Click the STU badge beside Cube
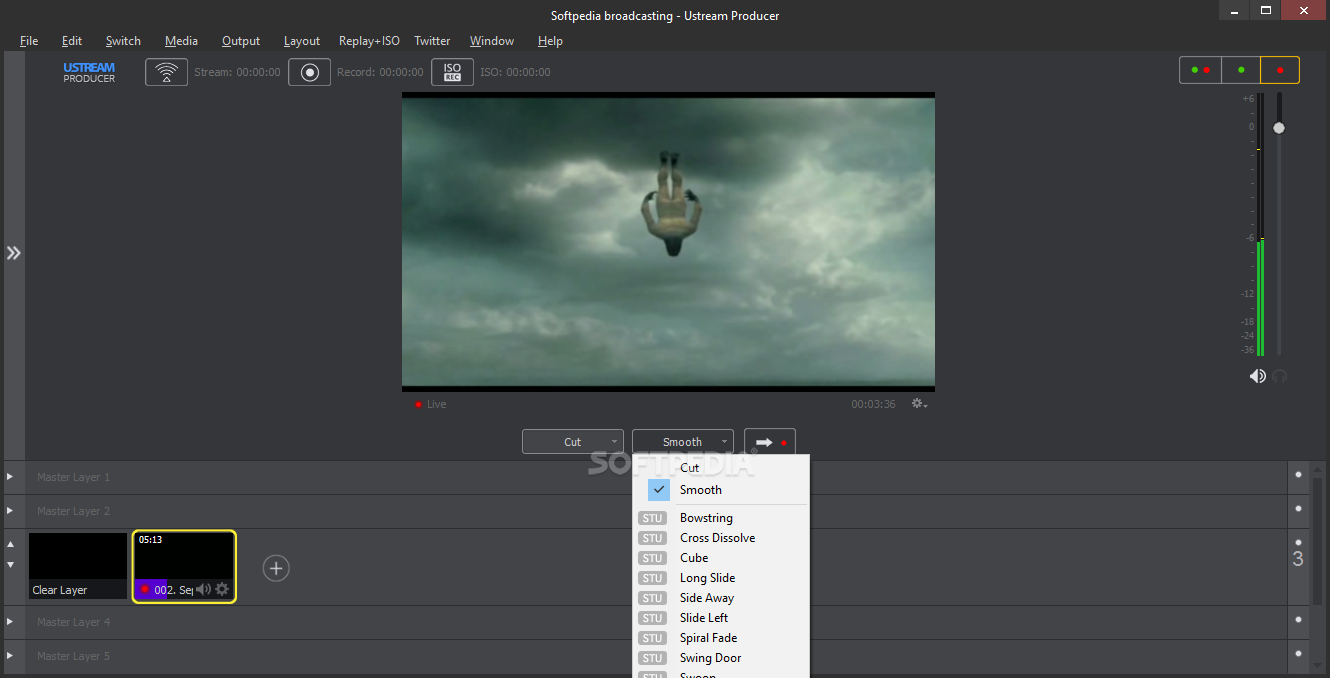This screenshot has height=678, width=1330. click(653, 558)
